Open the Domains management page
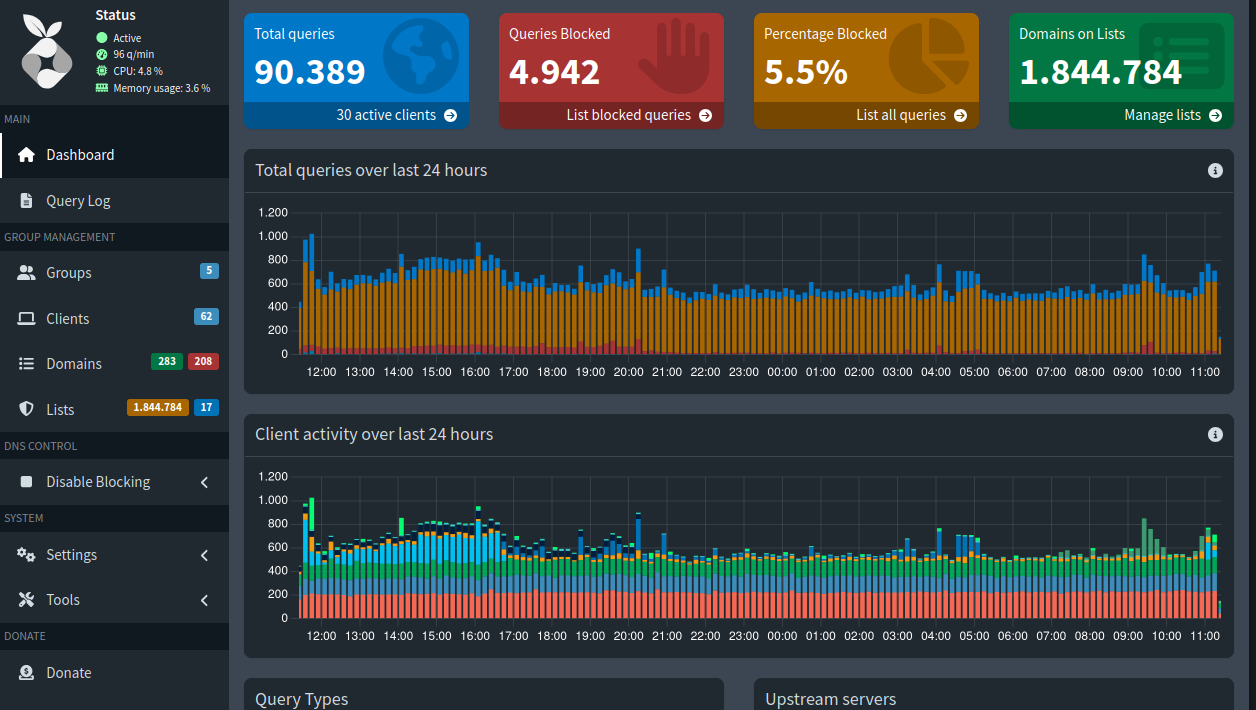This screenshot has width=1256, height=710. [73, 364]
